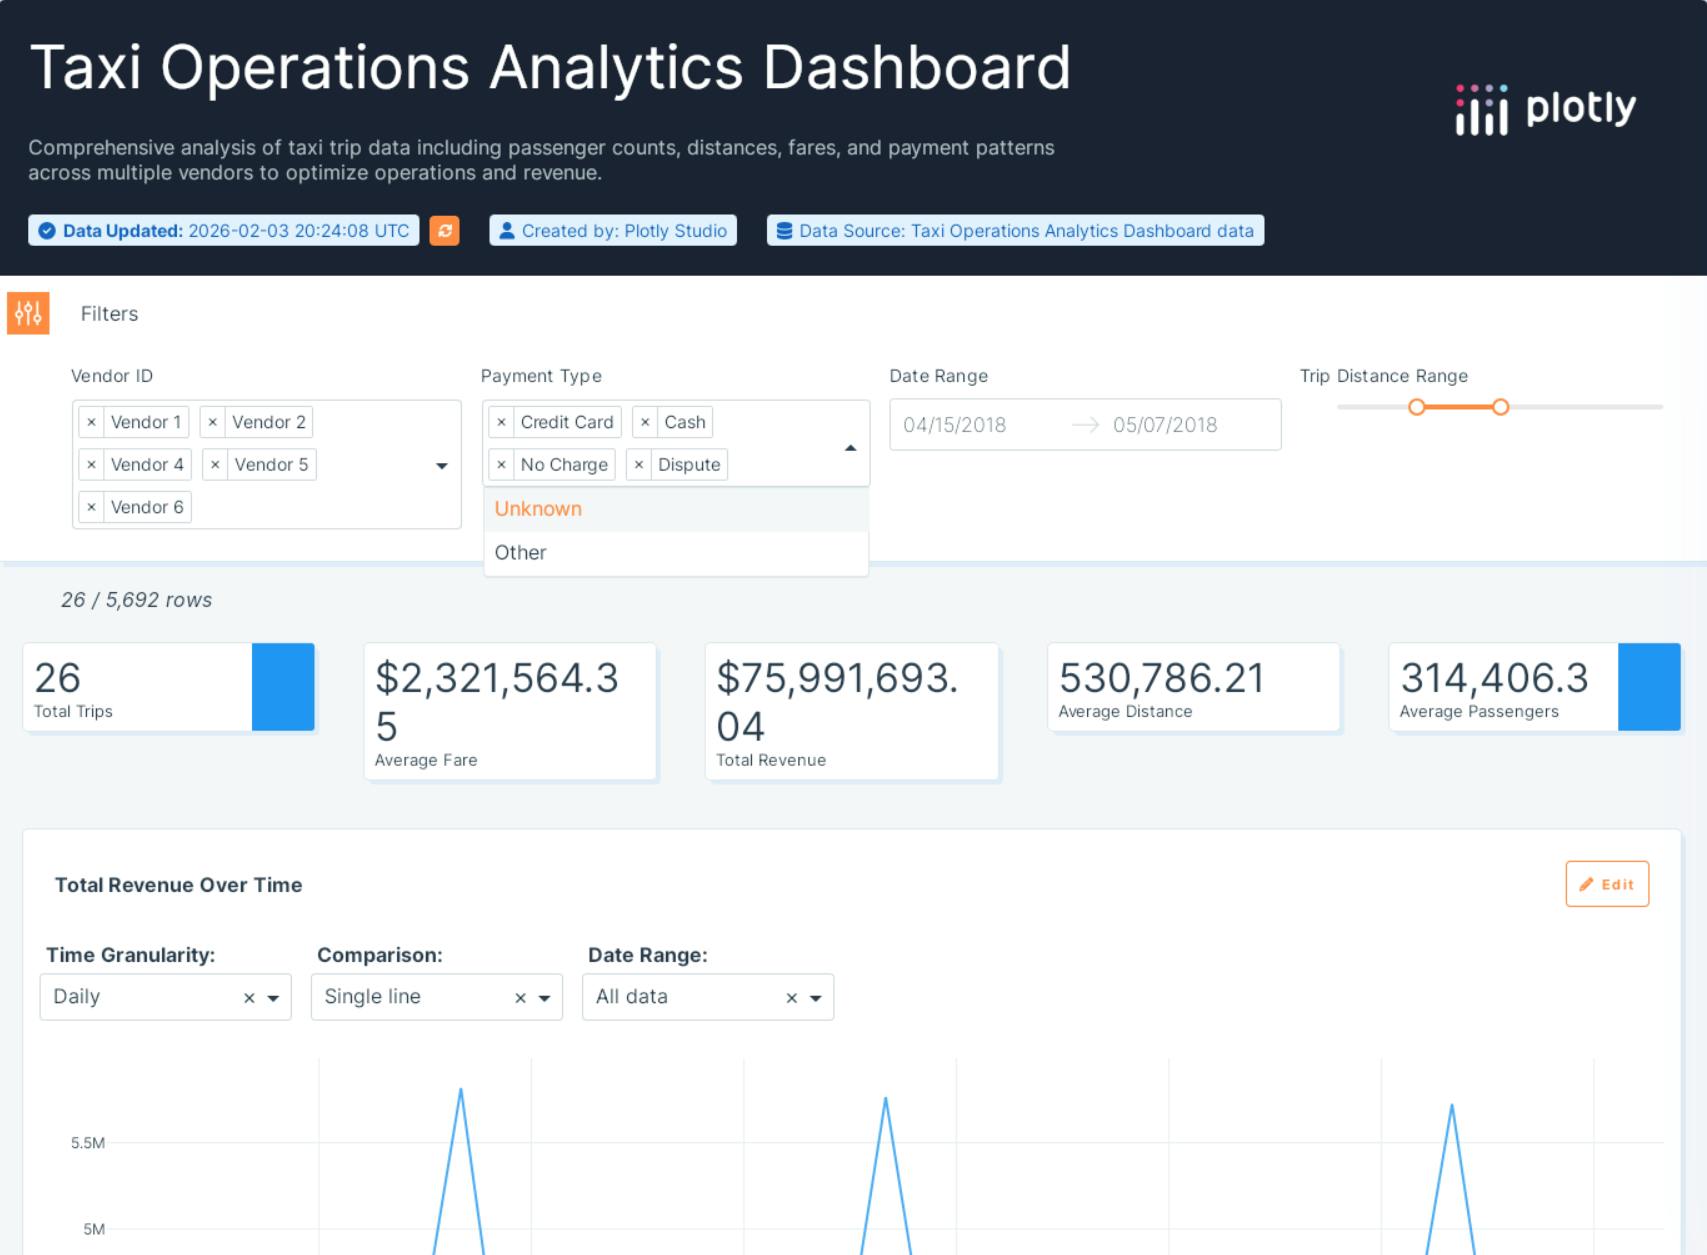This screenshot has height=1255, width=1707.
Task: Remove the Vendor 1 tag
Action: tap(91, 423)
